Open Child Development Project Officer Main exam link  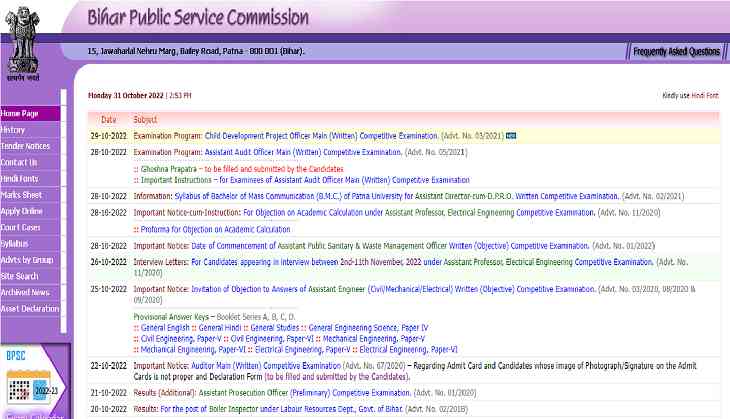[x=321, y=136]
